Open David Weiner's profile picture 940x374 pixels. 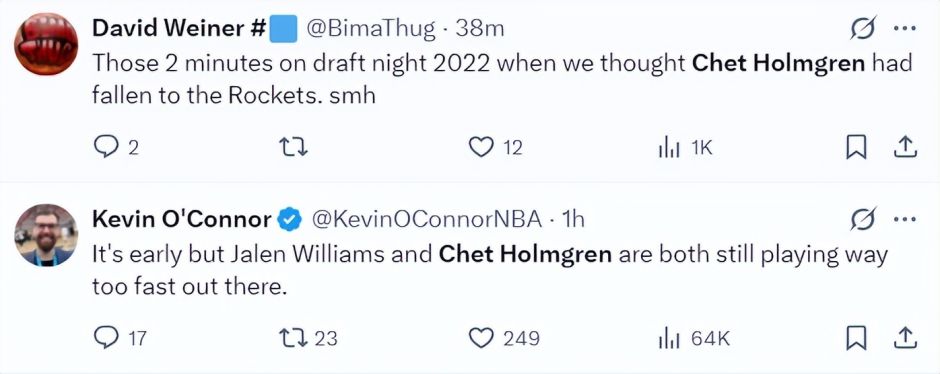tap(46, 44)
